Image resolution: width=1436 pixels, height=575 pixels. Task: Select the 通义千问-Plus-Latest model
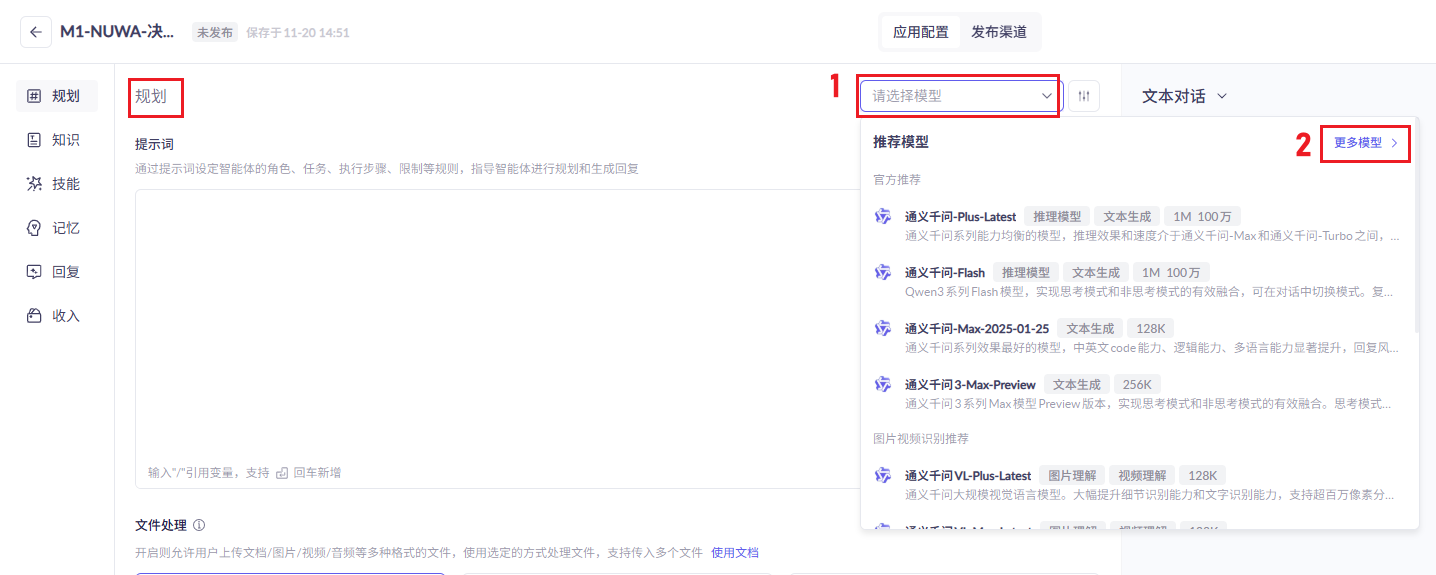coord(960,217)
